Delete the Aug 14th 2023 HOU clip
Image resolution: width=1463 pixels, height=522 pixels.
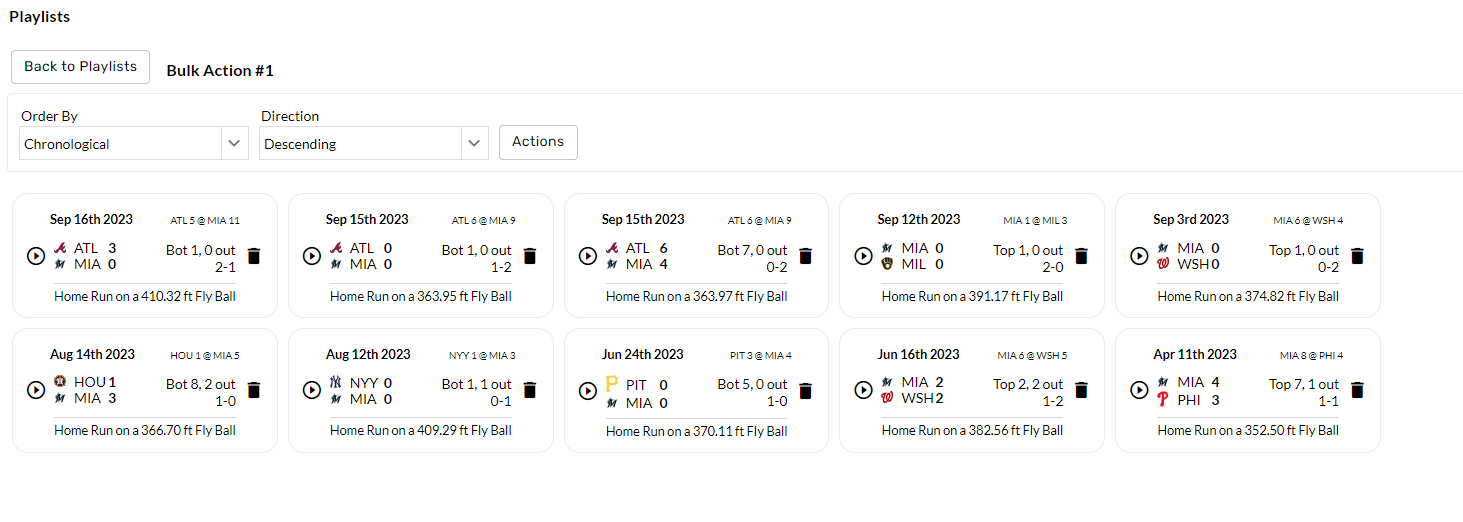254,390
